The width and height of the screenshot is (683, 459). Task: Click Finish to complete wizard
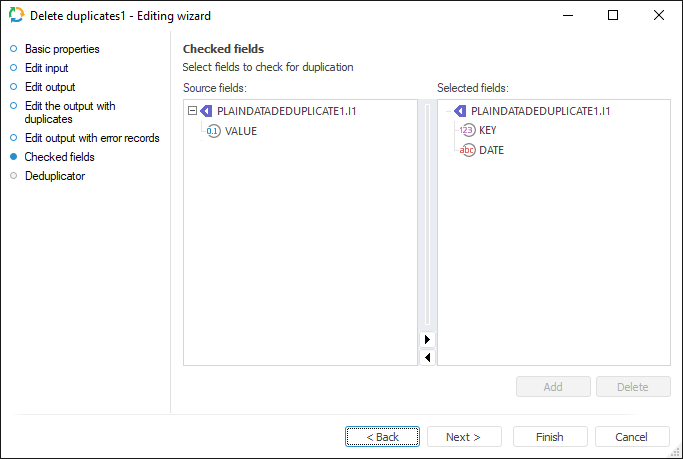[x=549, y=437]
